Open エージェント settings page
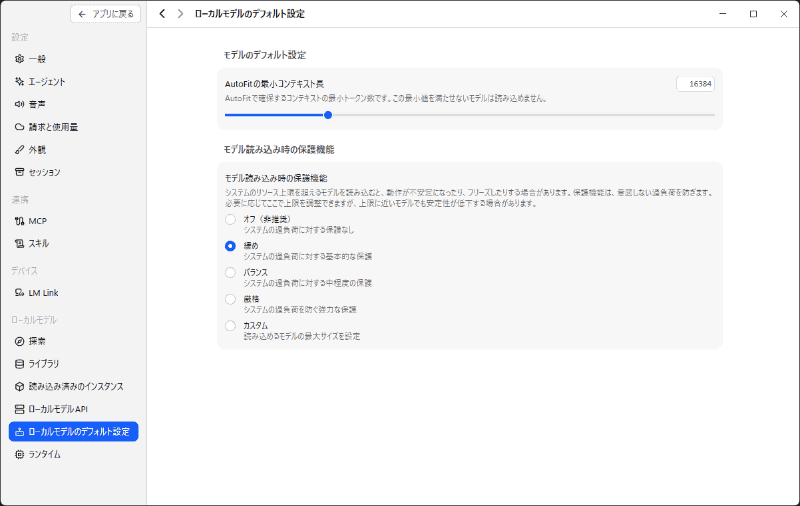Screen dimensions: 800x506 [73, 82]
